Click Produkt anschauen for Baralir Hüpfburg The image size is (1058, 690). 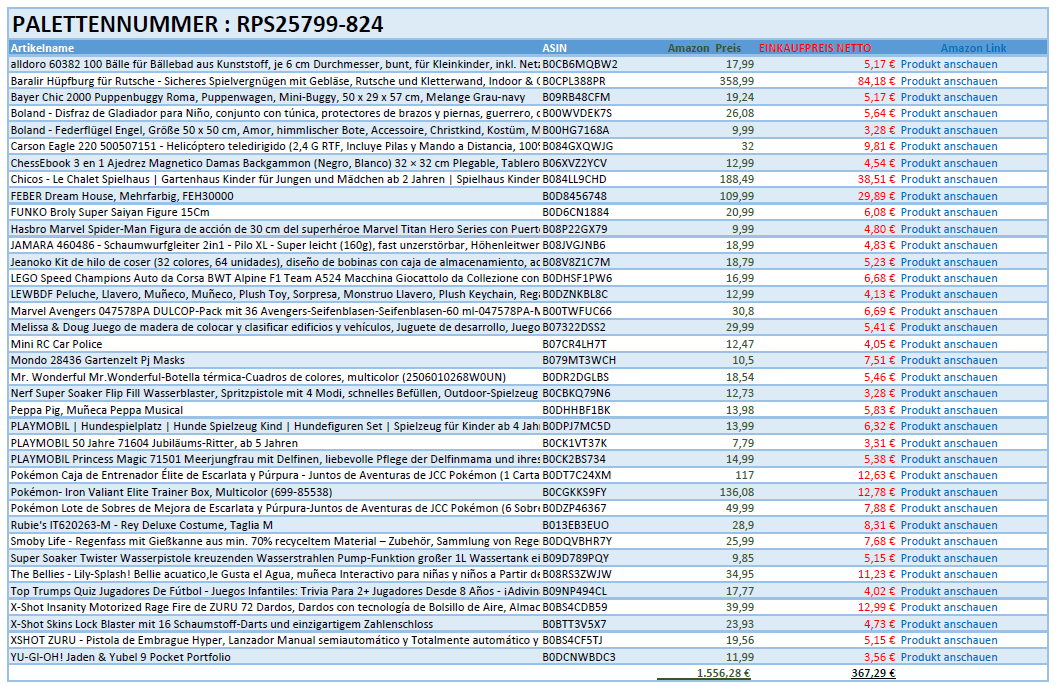coord(948,81)
